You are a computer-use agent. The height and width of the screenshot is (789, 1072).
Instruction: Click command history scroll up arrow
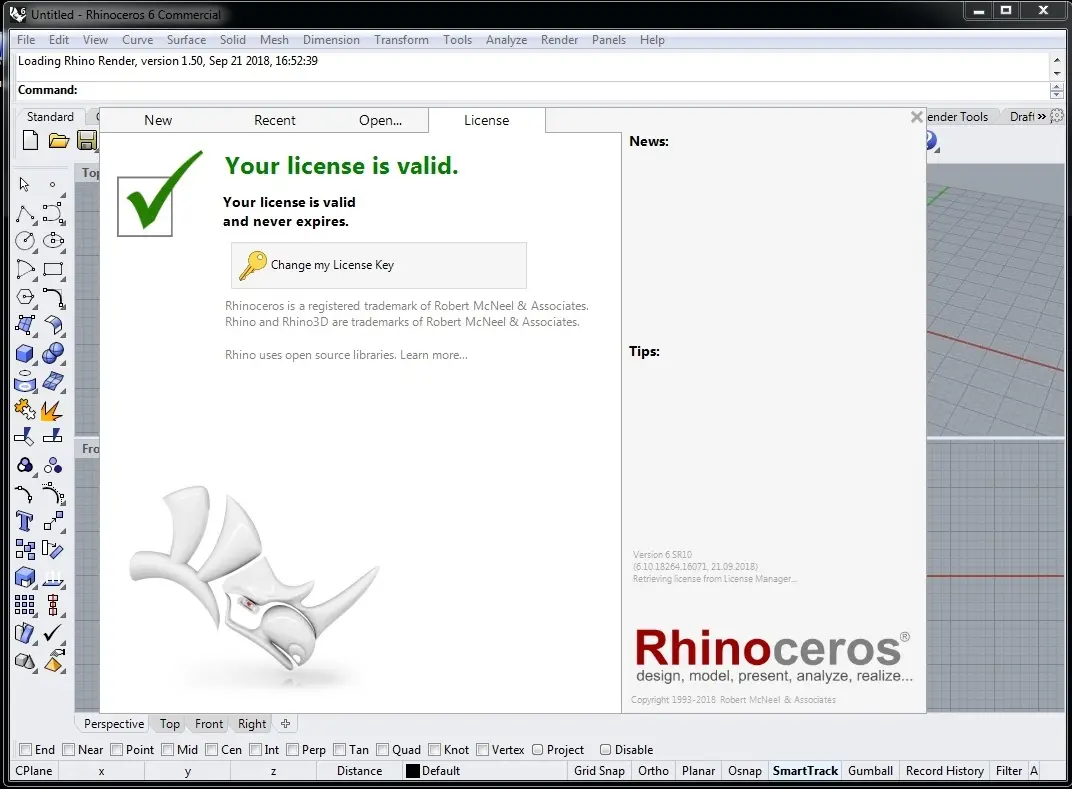[1057, 60]
